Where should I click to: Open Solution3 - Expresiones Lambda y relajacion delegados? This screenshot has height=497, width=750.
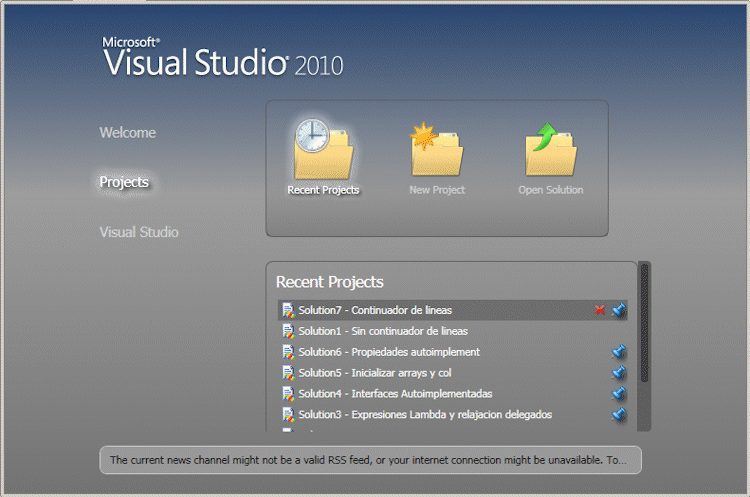pyautogui.click(x=425, y=414)
